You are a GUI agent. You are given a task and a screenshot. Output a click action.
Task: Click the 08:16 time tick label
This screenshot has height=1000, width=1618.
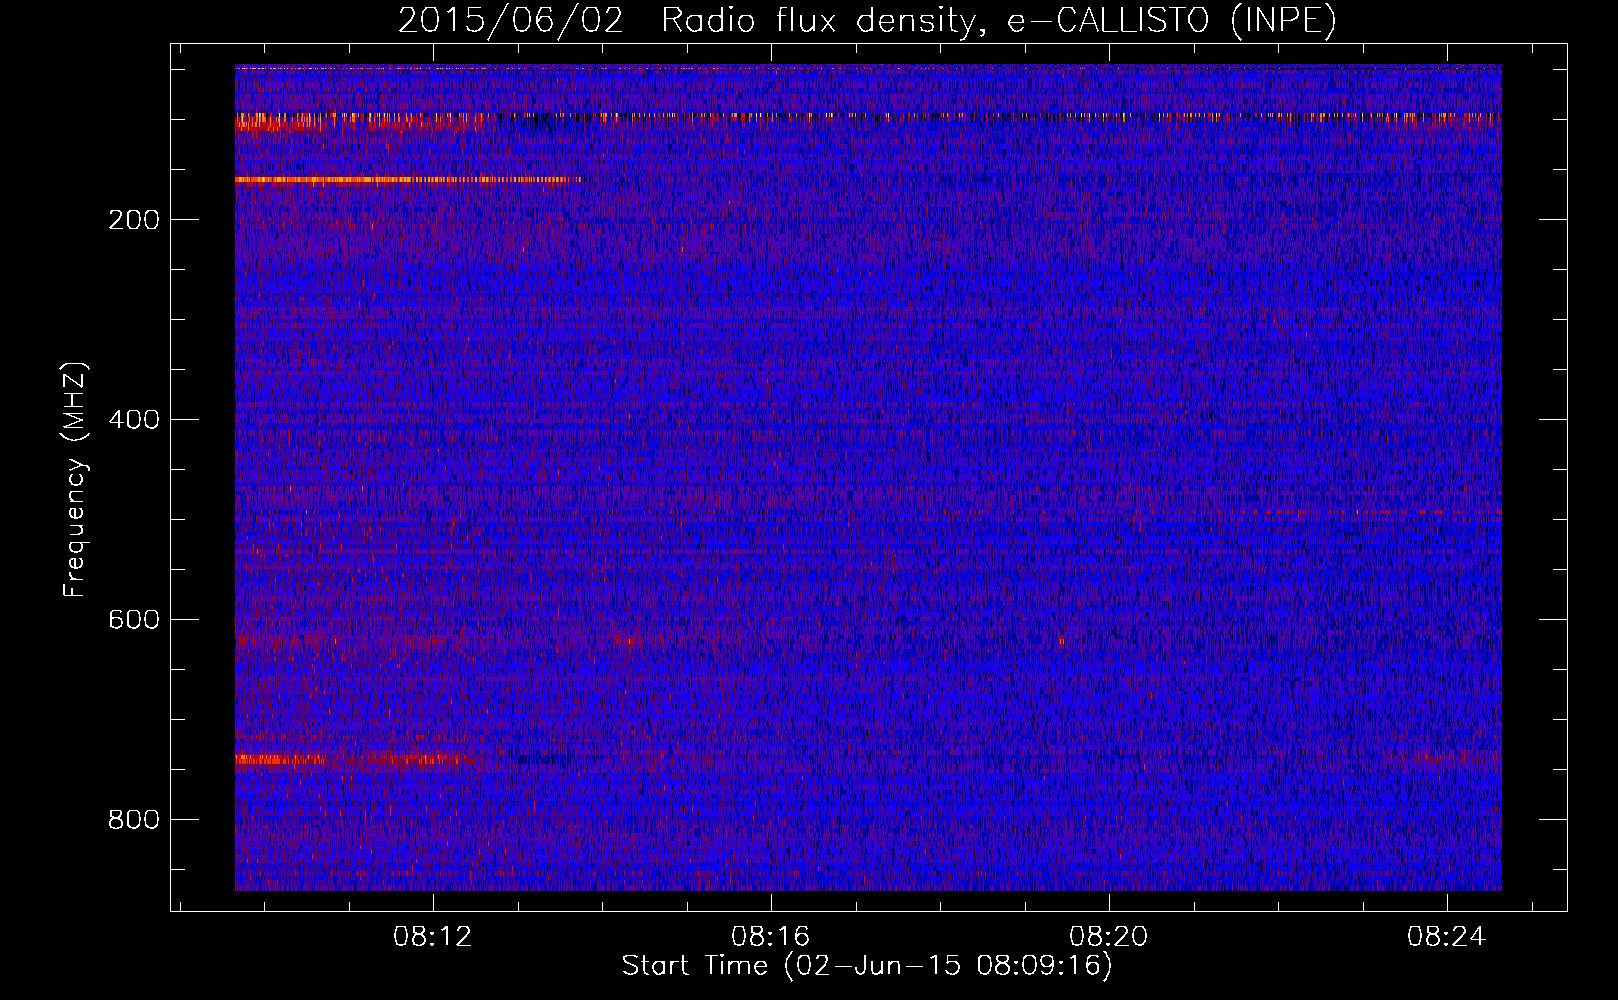(770, 937)
